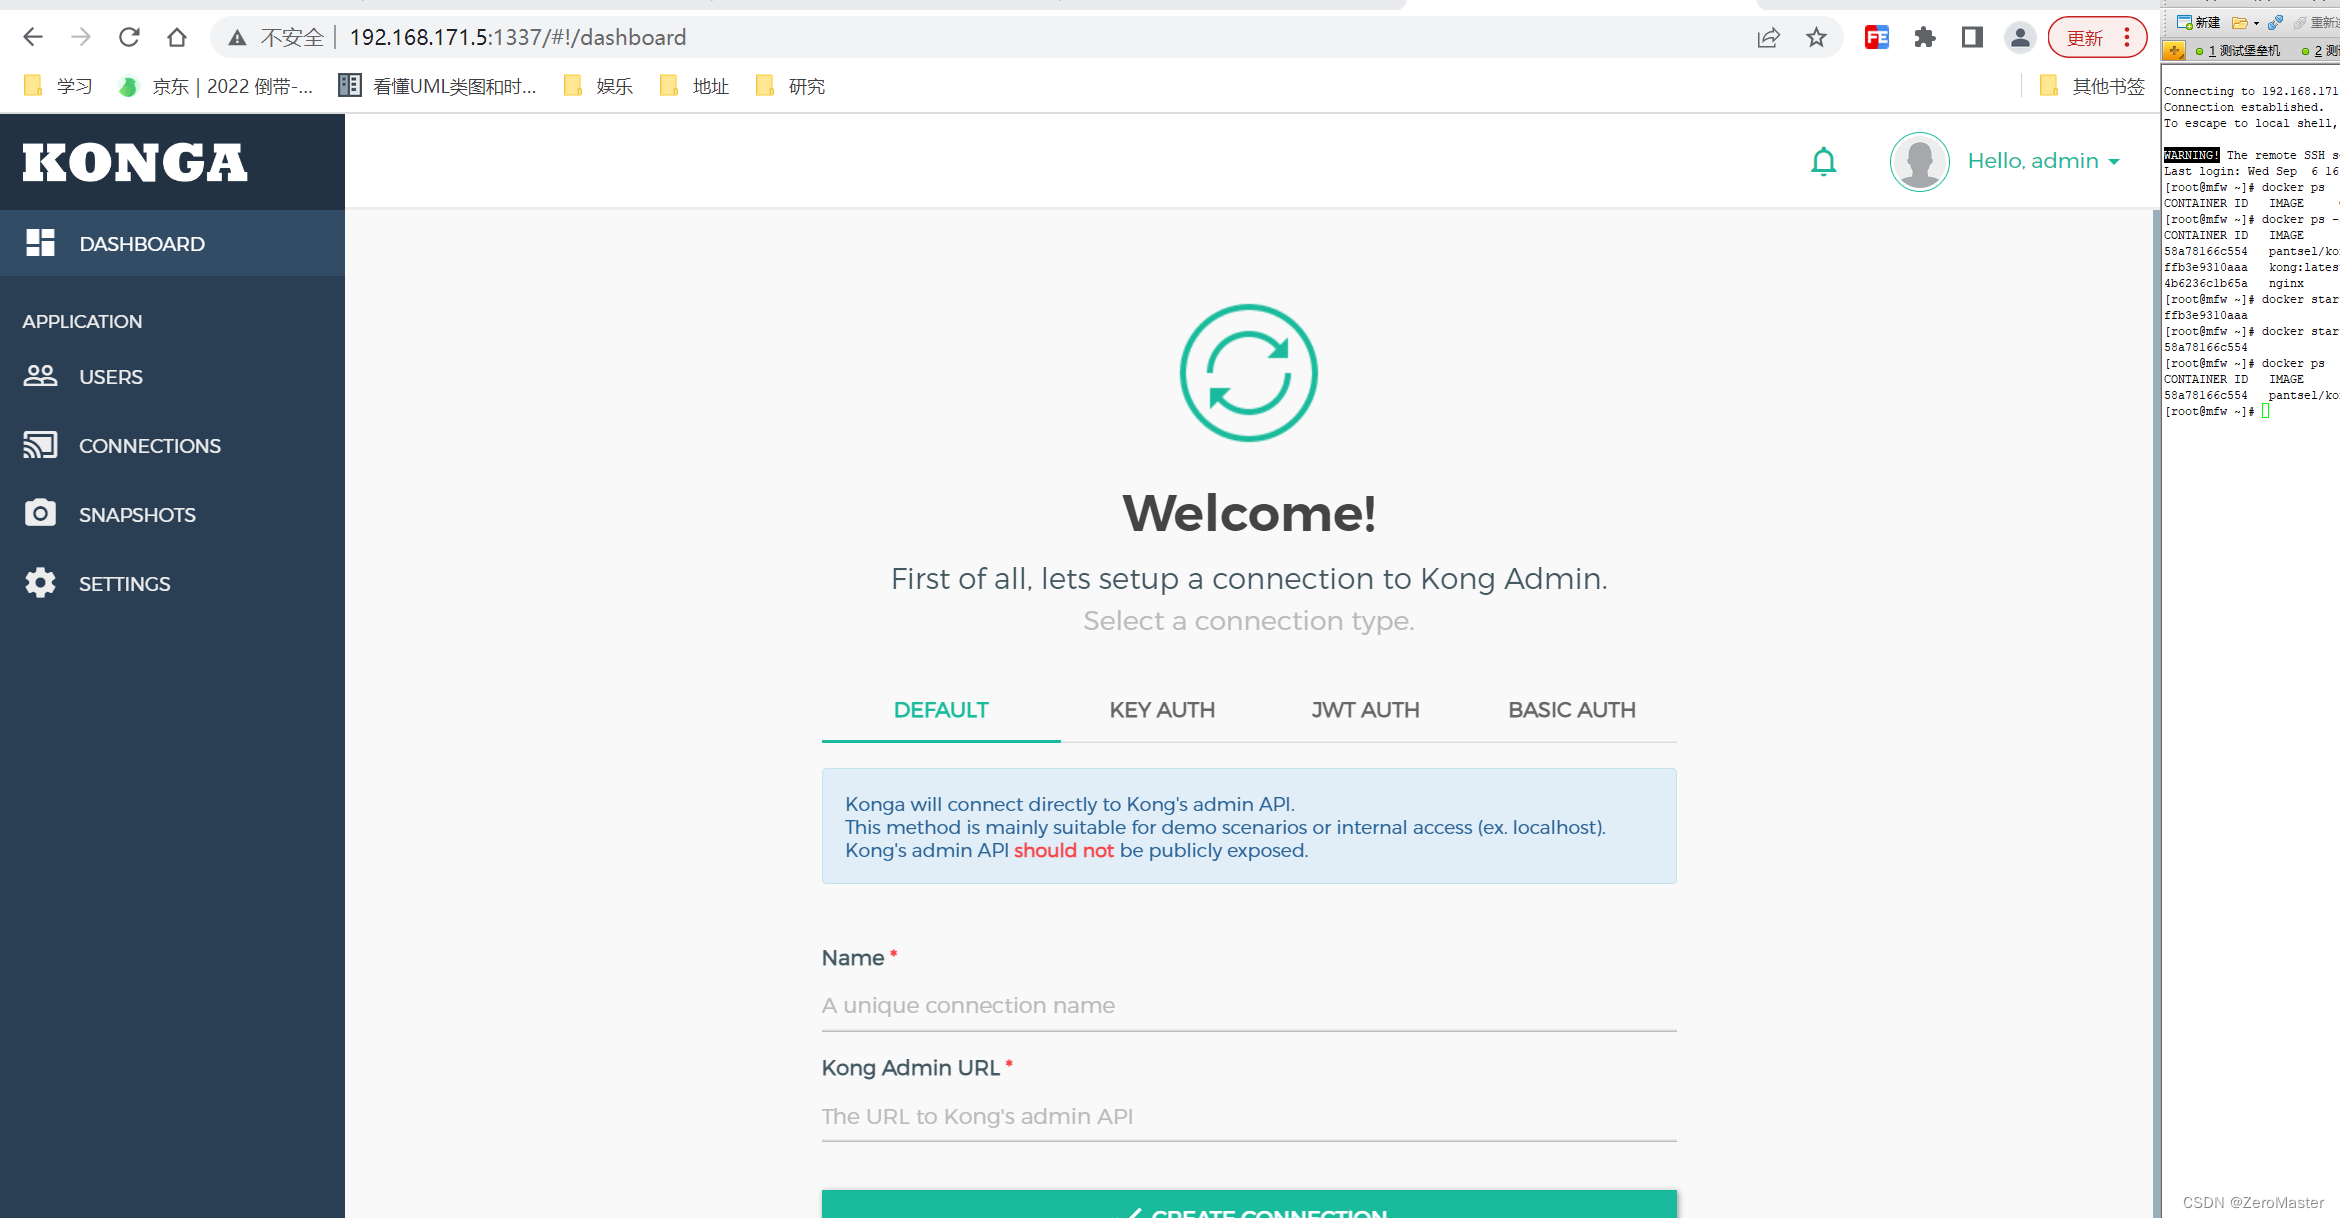Click the Users people icon
The width and height of the screenshot is (2340, 1218).
tap(40, 376)
